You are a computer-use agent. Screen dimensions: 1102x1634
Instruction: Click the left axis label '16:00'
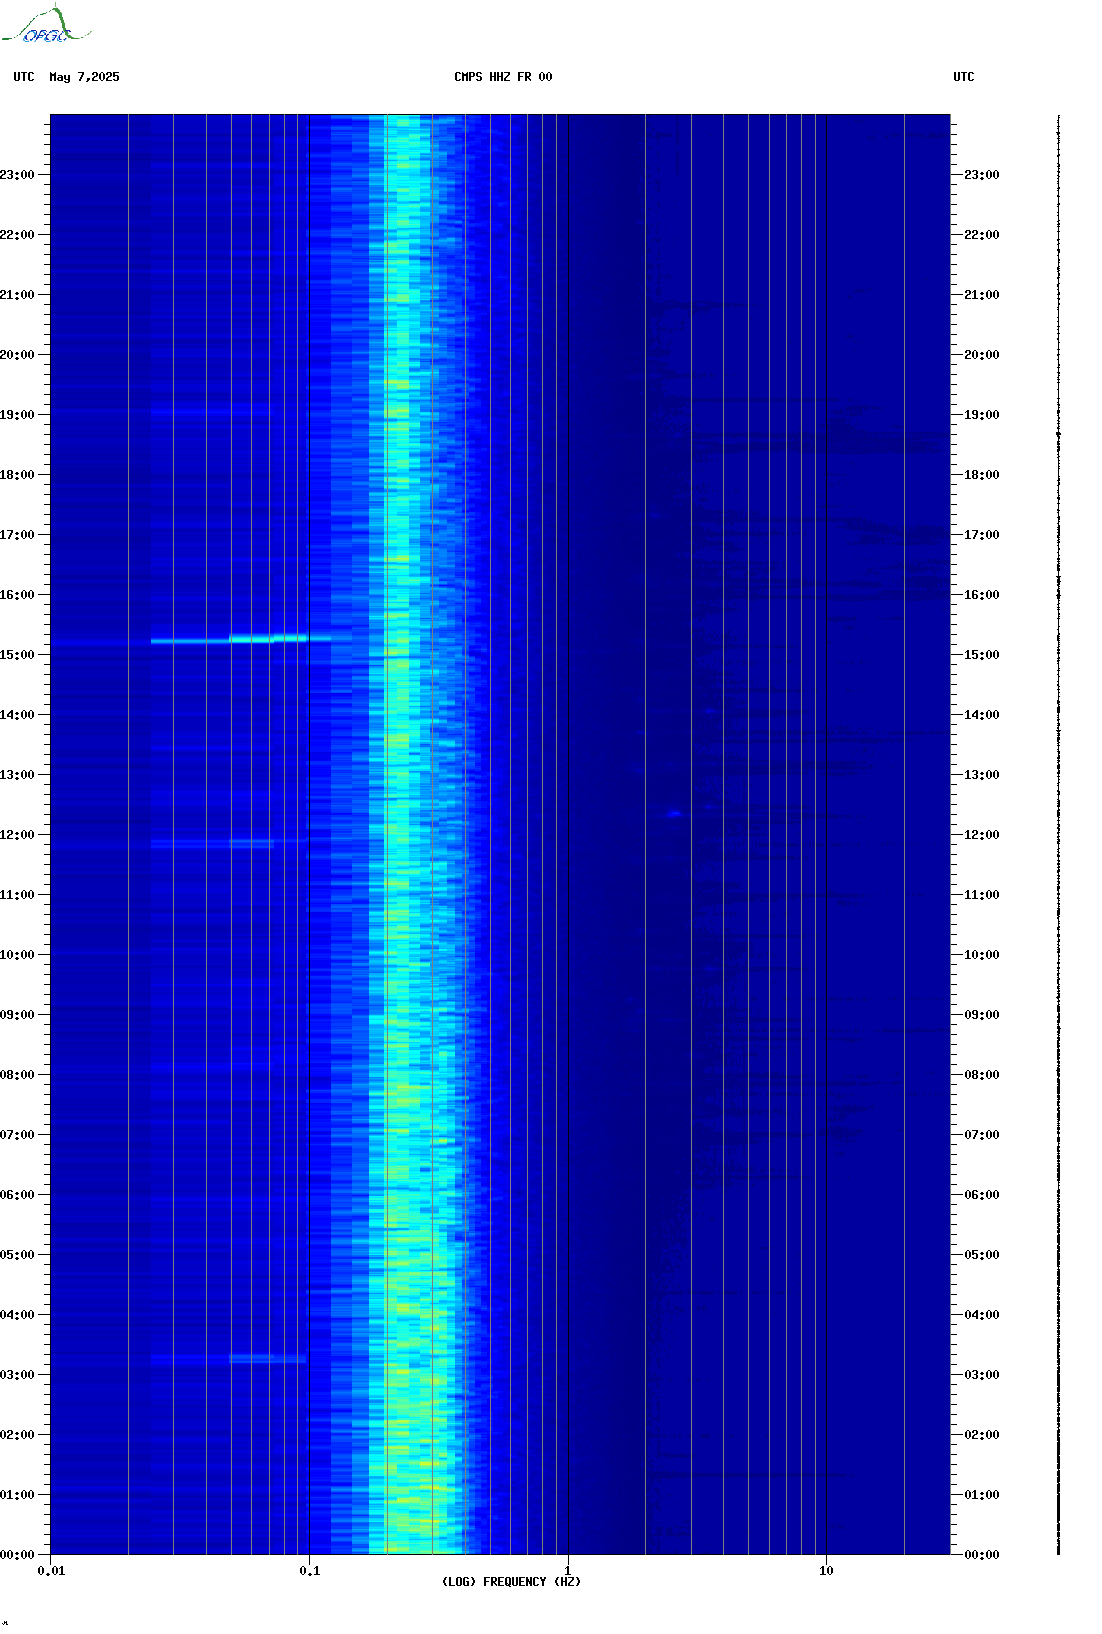(x=17, y=595)
